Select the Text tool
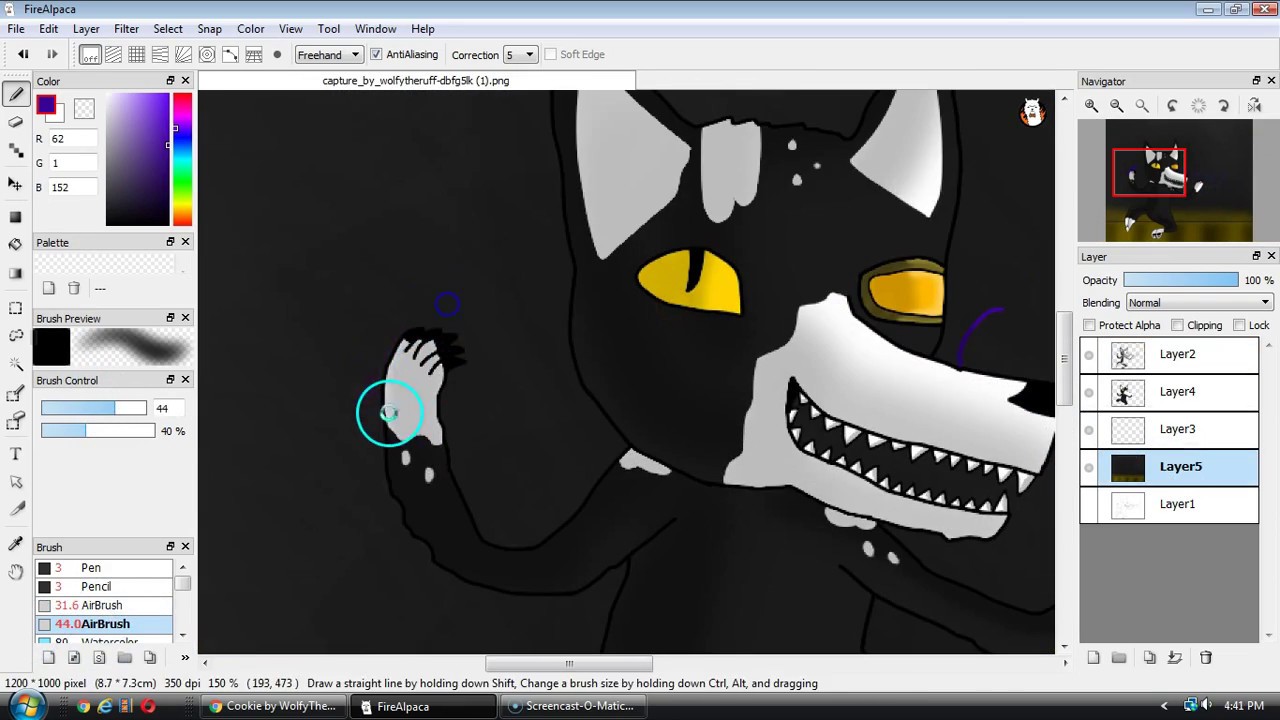This screenshot has width=1280, height=720. (15, 454)
